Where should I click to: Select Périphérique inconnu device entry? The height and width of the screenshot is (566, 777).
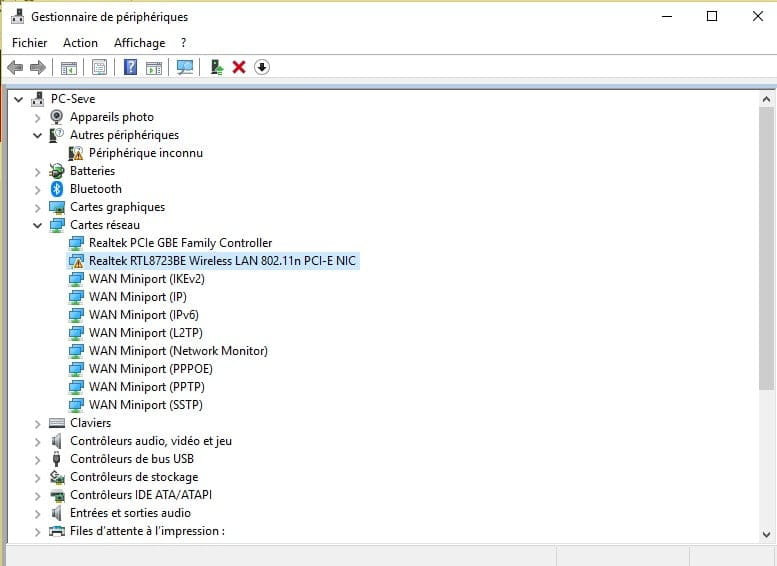point(145,153)
